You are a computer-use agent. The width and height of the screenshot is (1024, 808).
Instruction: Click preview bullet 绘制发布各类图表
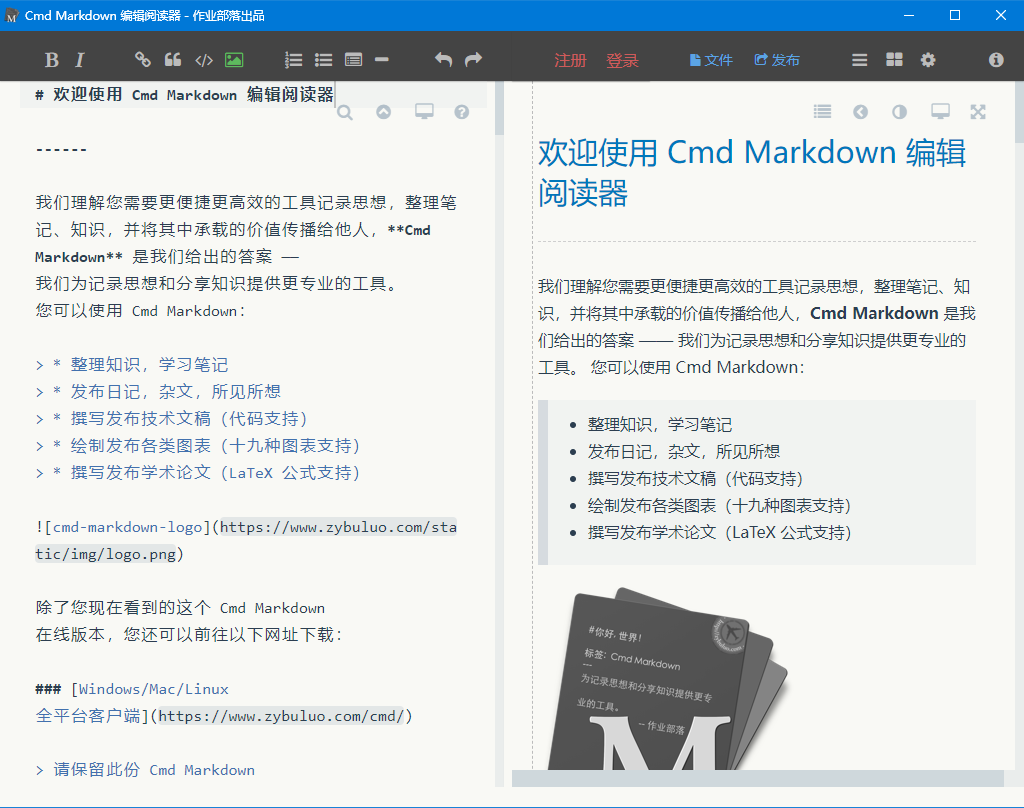pyautogui.click(x=719, y=506)
